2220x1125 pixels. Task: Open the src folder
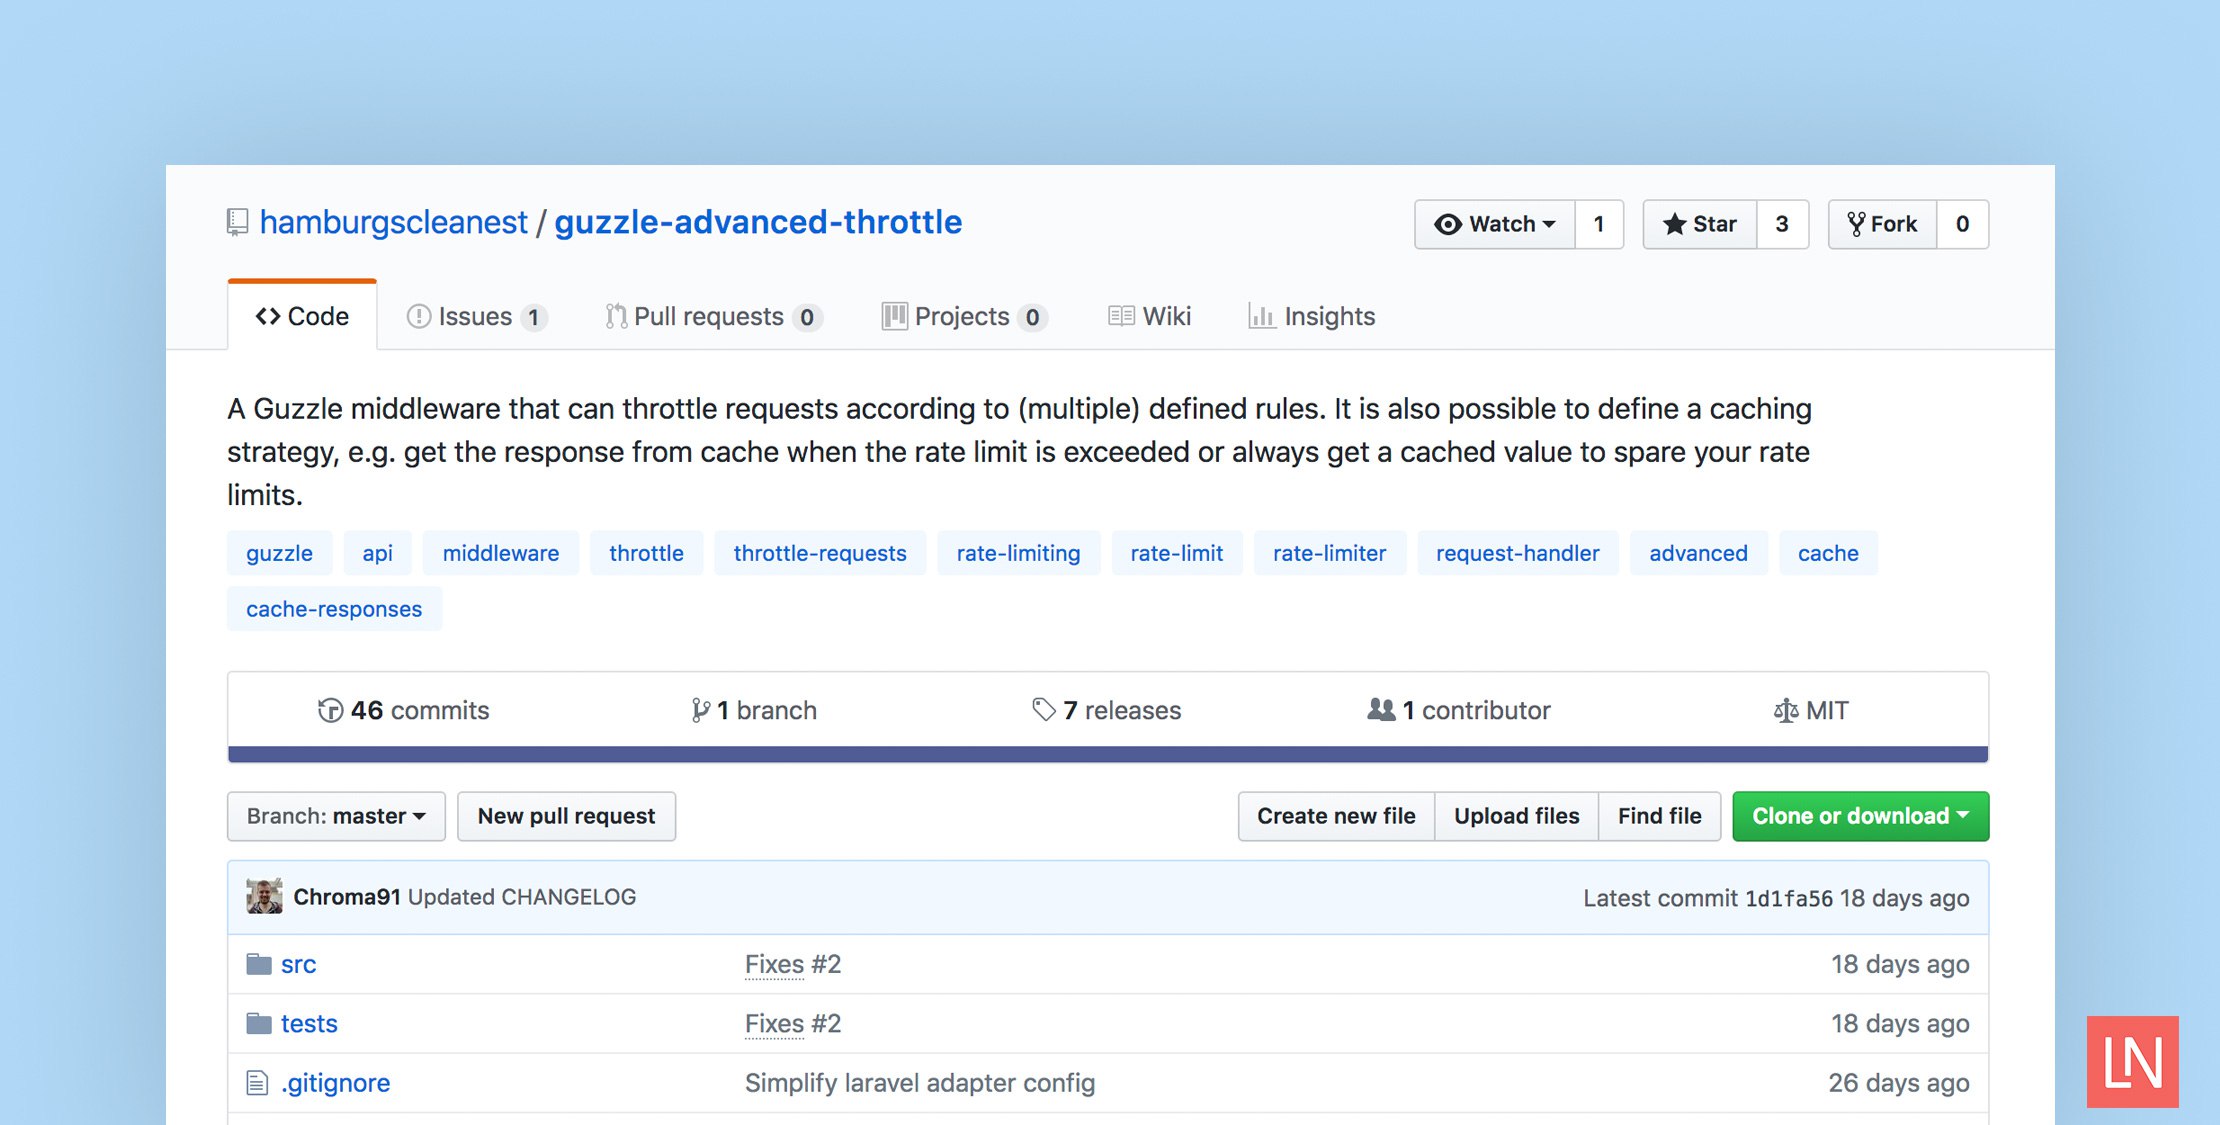click(298, 964)
